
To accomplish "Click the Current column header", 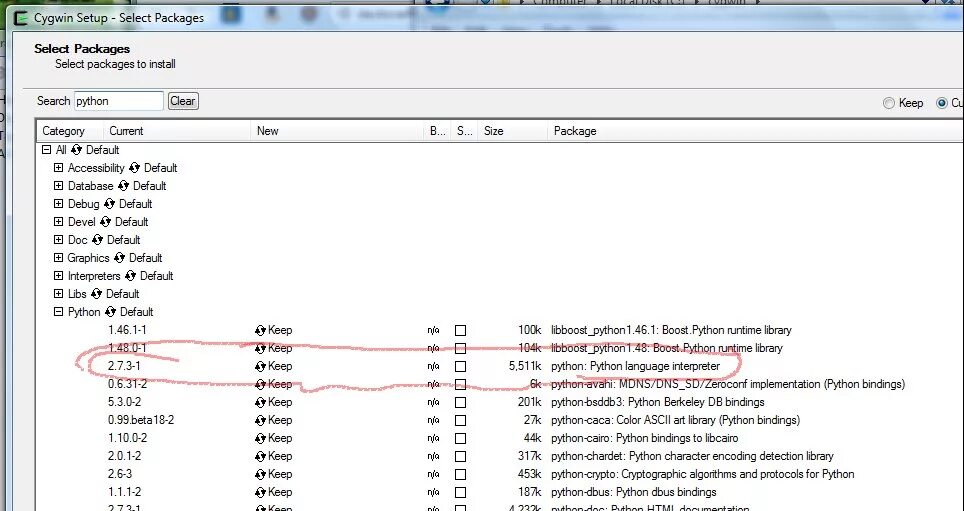I will [176, 131].
